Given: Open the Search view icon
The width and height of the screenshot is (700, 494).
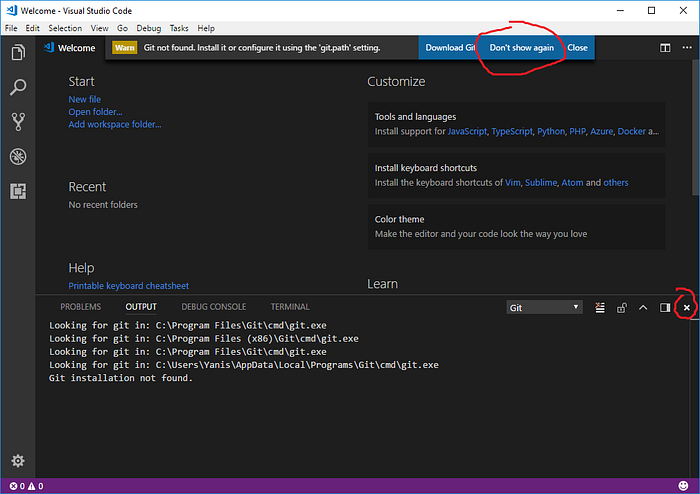Looking at the screenshot, I should (x=18, y=87).
